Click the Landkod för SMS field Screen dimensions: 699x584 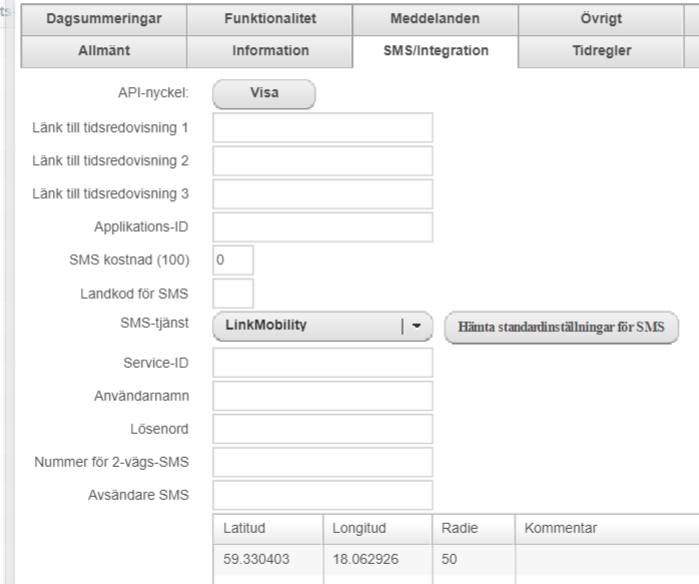(x=233, y=293)
